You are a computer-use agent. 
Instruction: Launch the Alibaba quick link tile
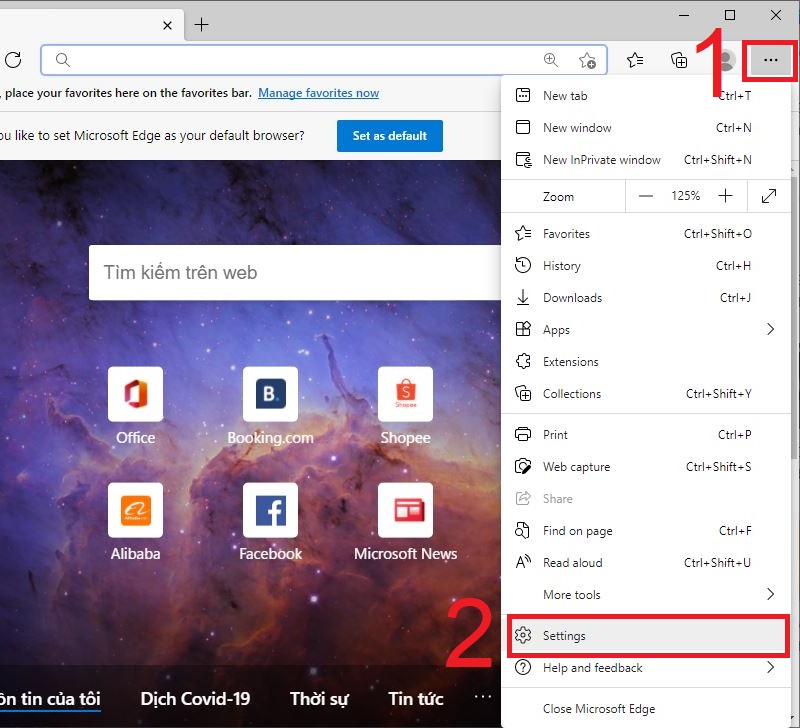click(135, 511)
